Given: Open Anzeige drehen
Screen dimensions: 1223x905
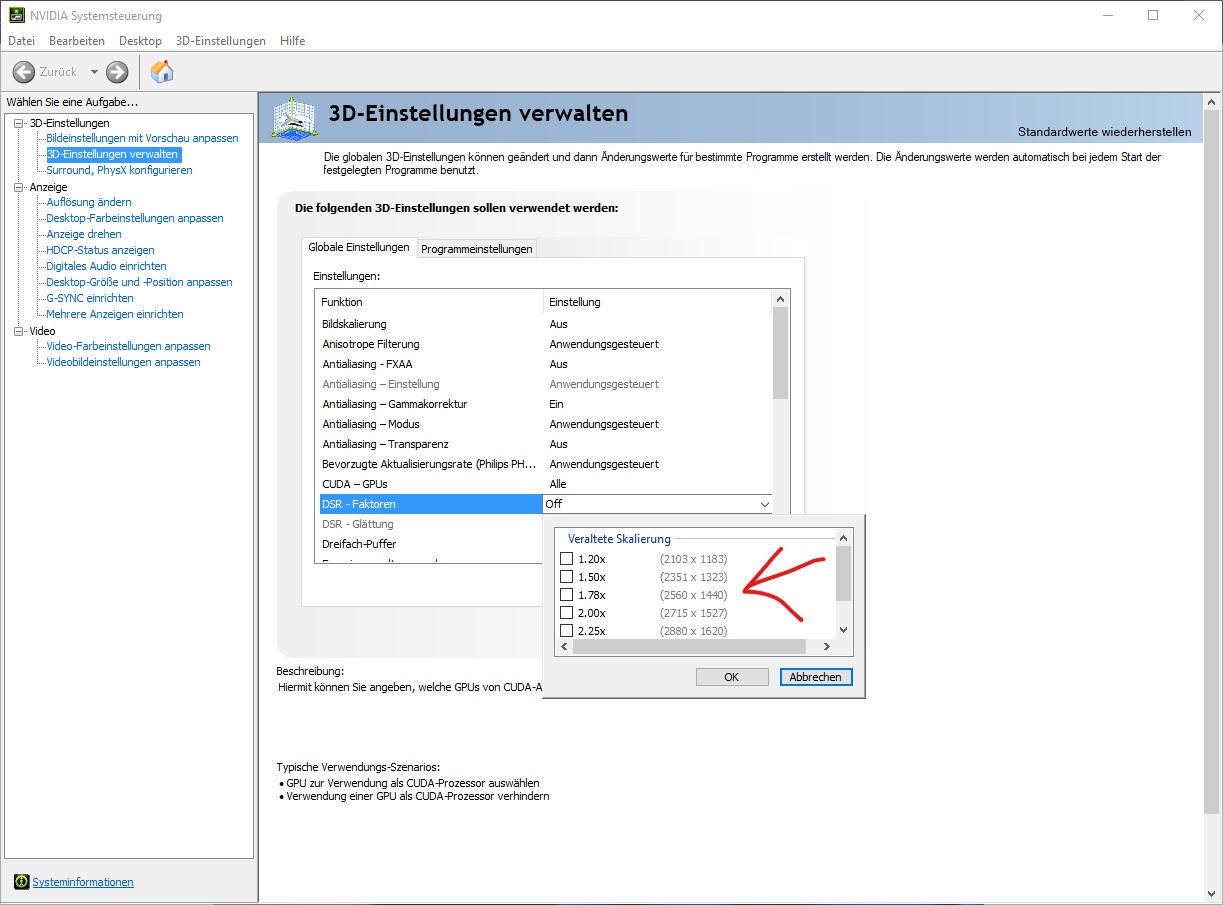Looking at the screenshot, I should tap(84, 234).
